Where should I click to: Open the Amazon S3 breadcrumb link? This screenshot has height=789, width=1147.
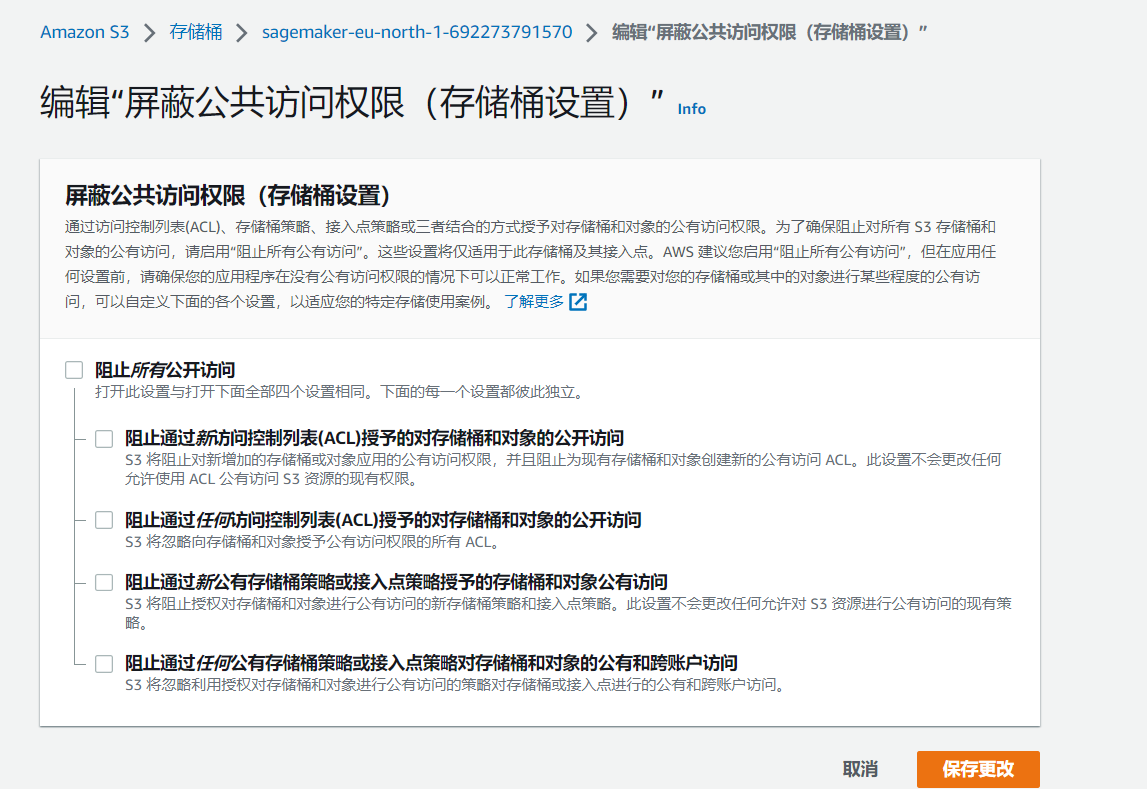point(85,32)
